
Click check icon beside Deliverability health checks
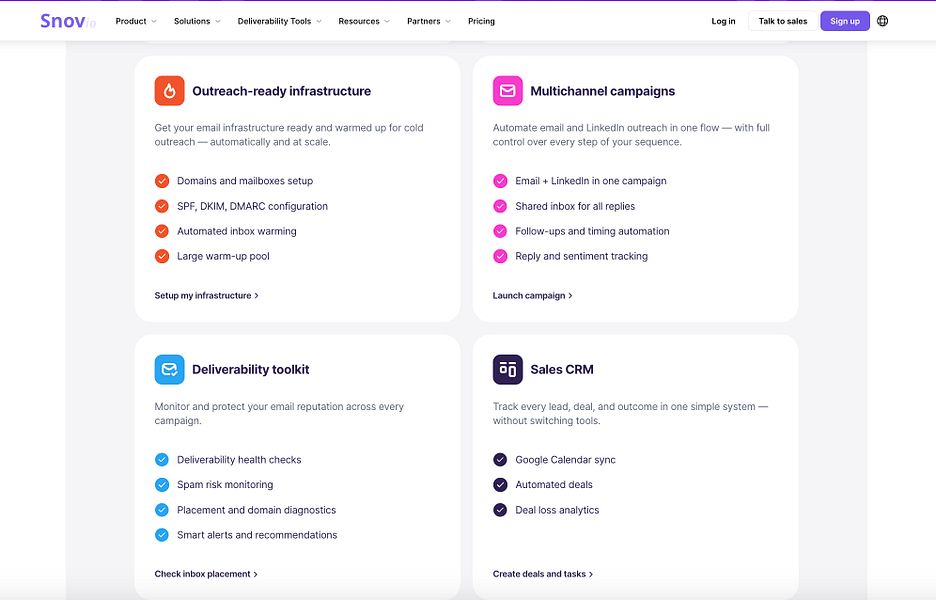(162, 460)
